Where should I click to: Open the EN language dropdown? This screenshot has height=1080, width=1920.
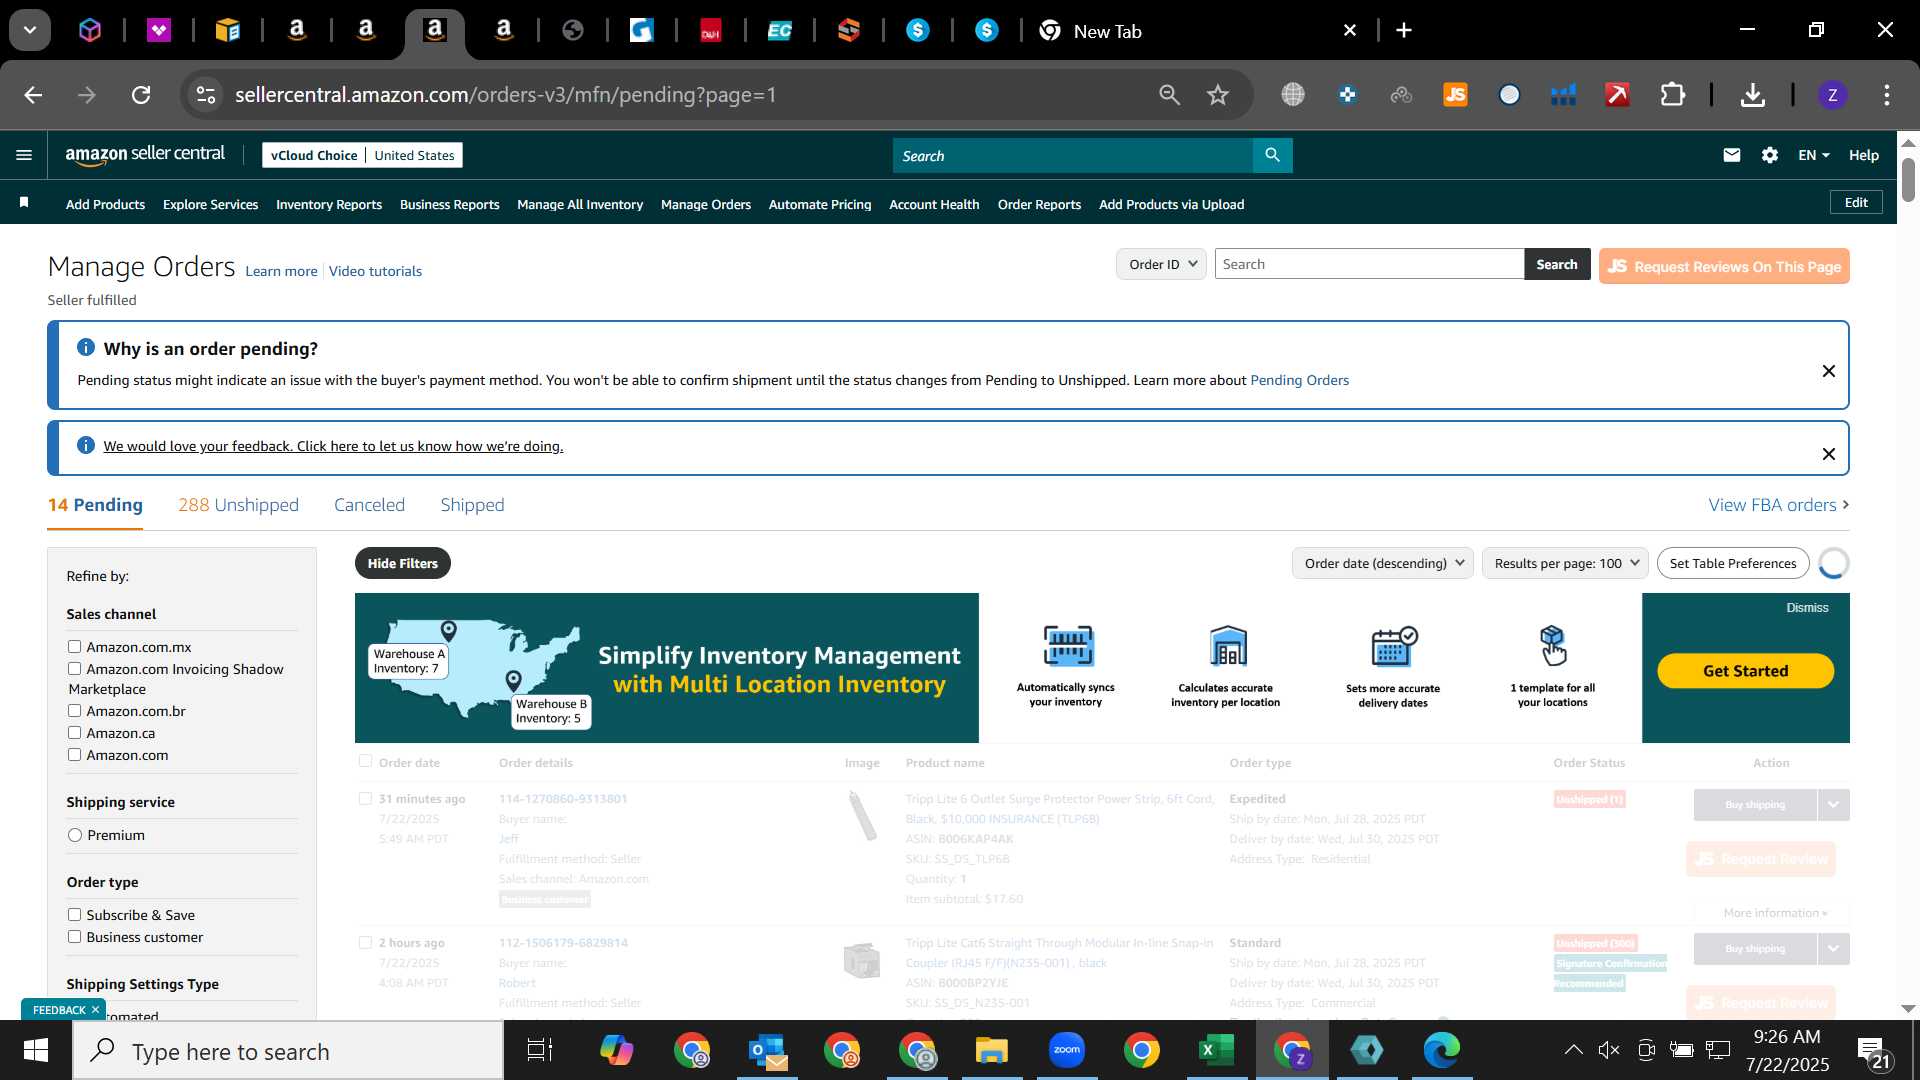click(1813, 155)
